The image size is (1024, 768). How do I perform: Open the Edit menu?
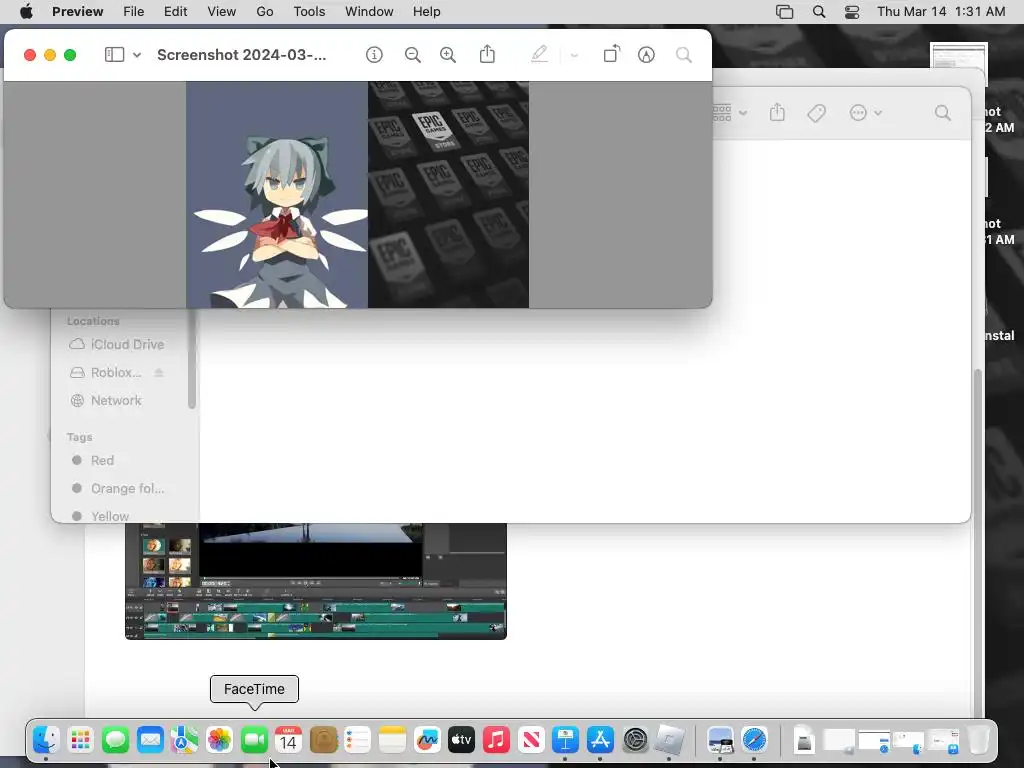[x=175, y=12]
